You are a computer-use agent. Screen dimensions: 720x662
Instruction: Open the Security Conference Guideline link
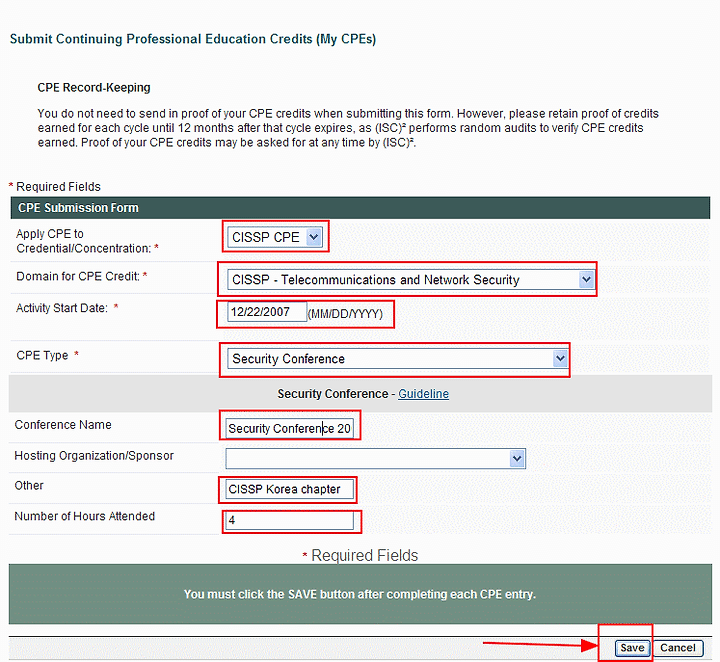tap(423, 394)
